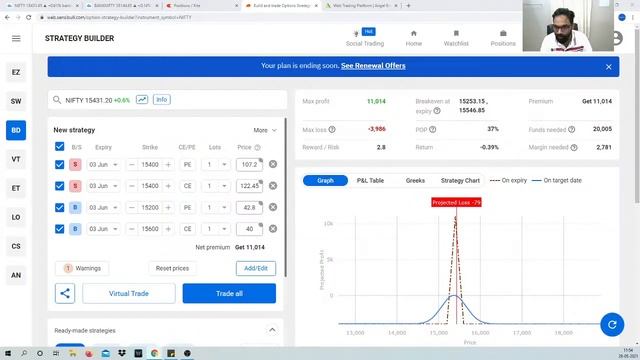Open the VT sidebar item
The height and width of the screenshot is (360, 640).
[x=16, y=159]
